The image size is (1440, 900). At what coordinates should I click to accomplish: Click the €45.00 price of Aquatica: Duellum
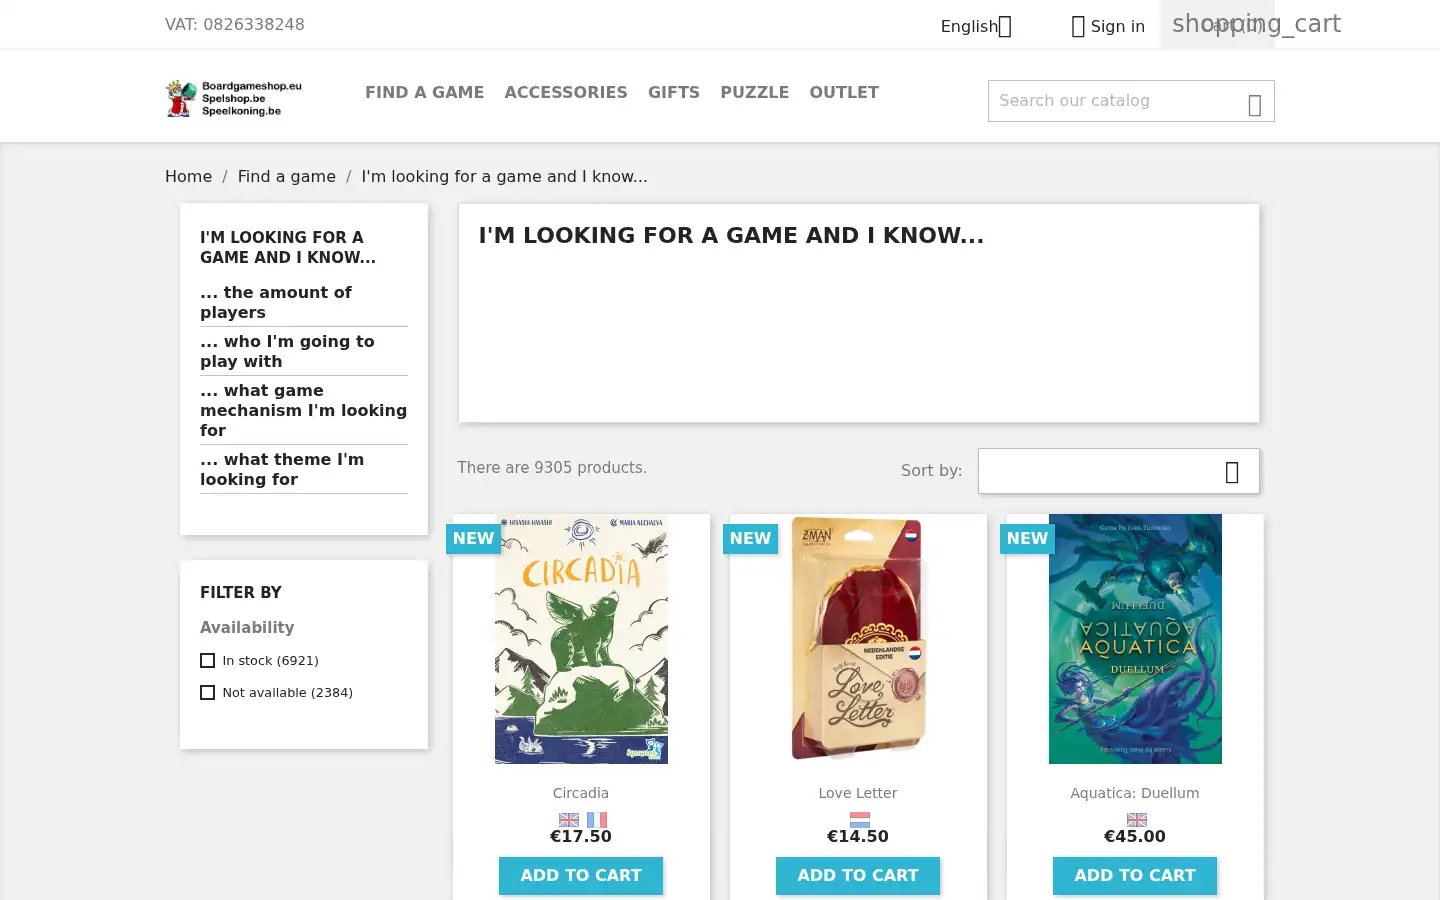pyautogui.click(x=1135, y=836)
